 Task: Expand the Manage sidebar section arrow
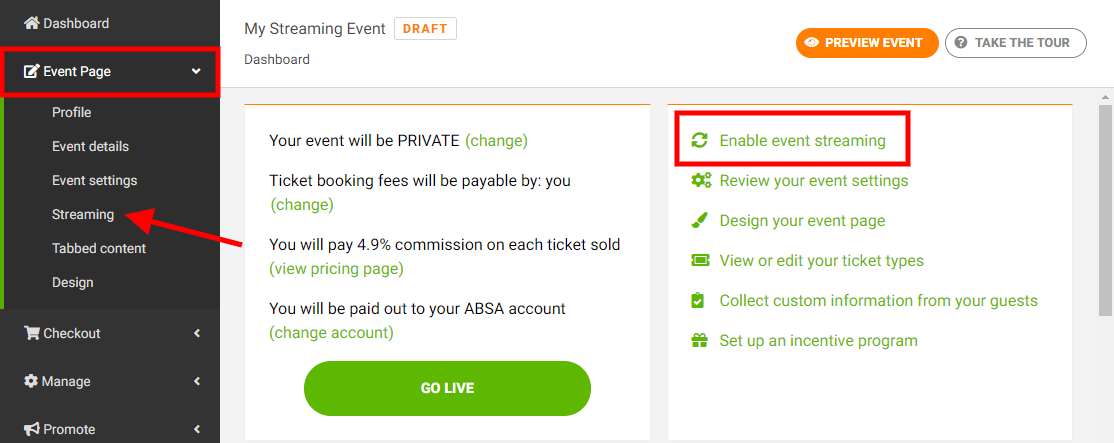click(197, 381)
